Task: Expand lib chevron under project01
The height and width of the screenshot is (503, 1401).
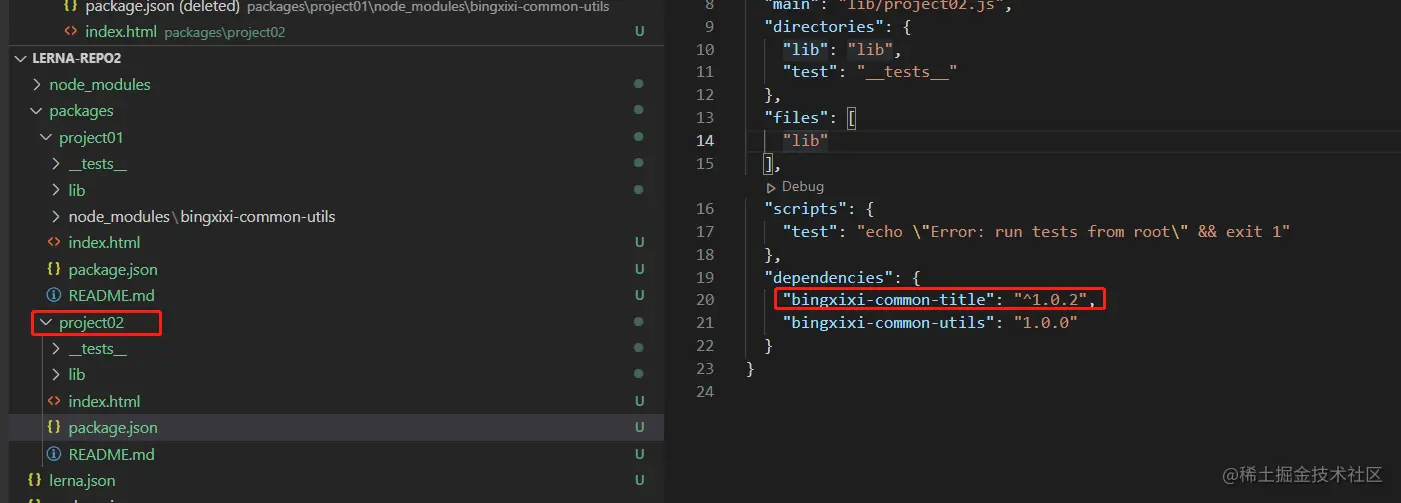Action: coord(57,190)
